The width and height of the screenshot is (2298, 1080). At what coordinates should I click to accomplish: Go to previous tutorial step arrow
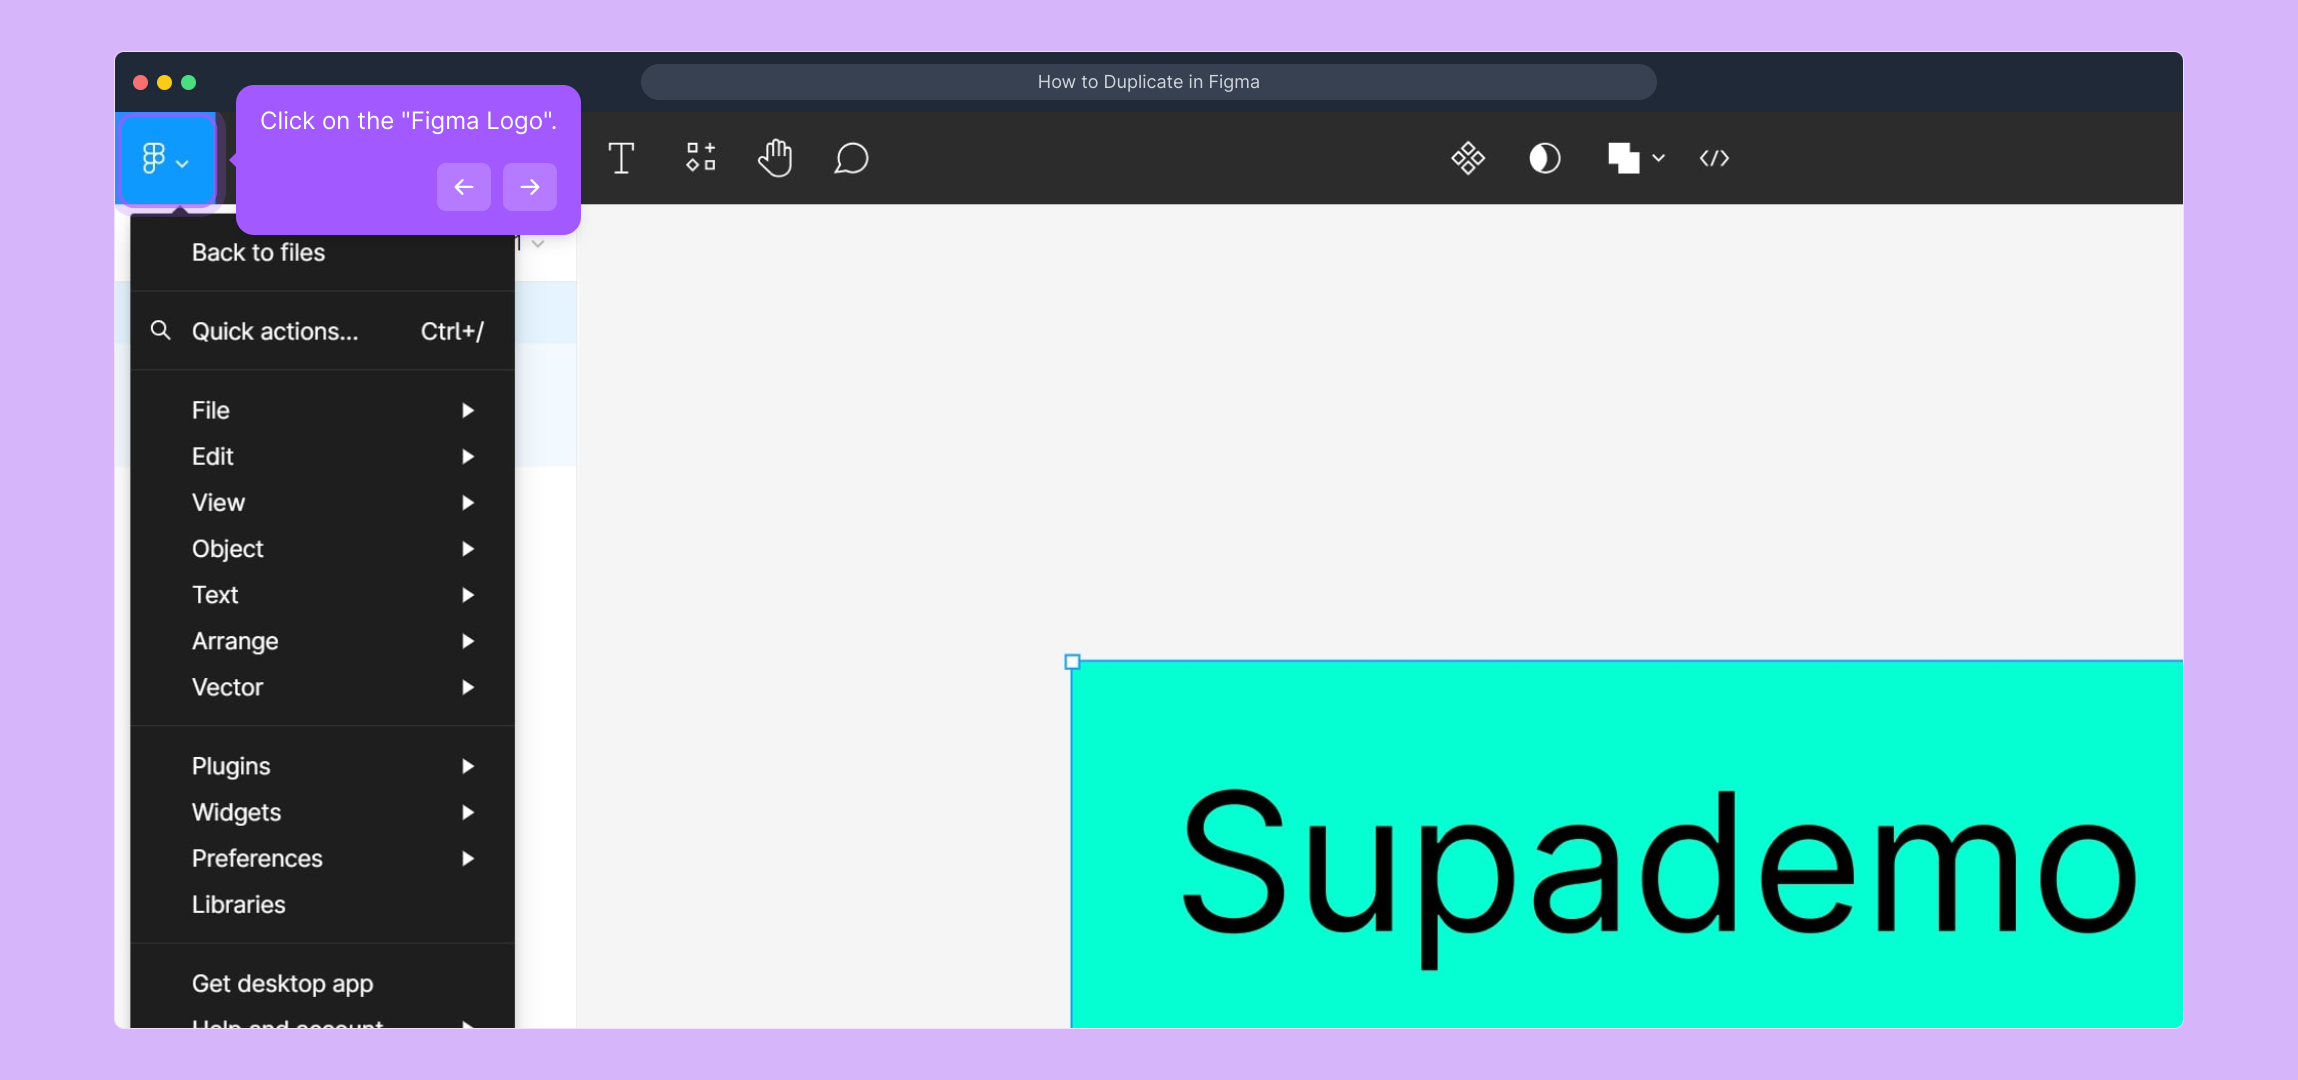pos(463,187)
